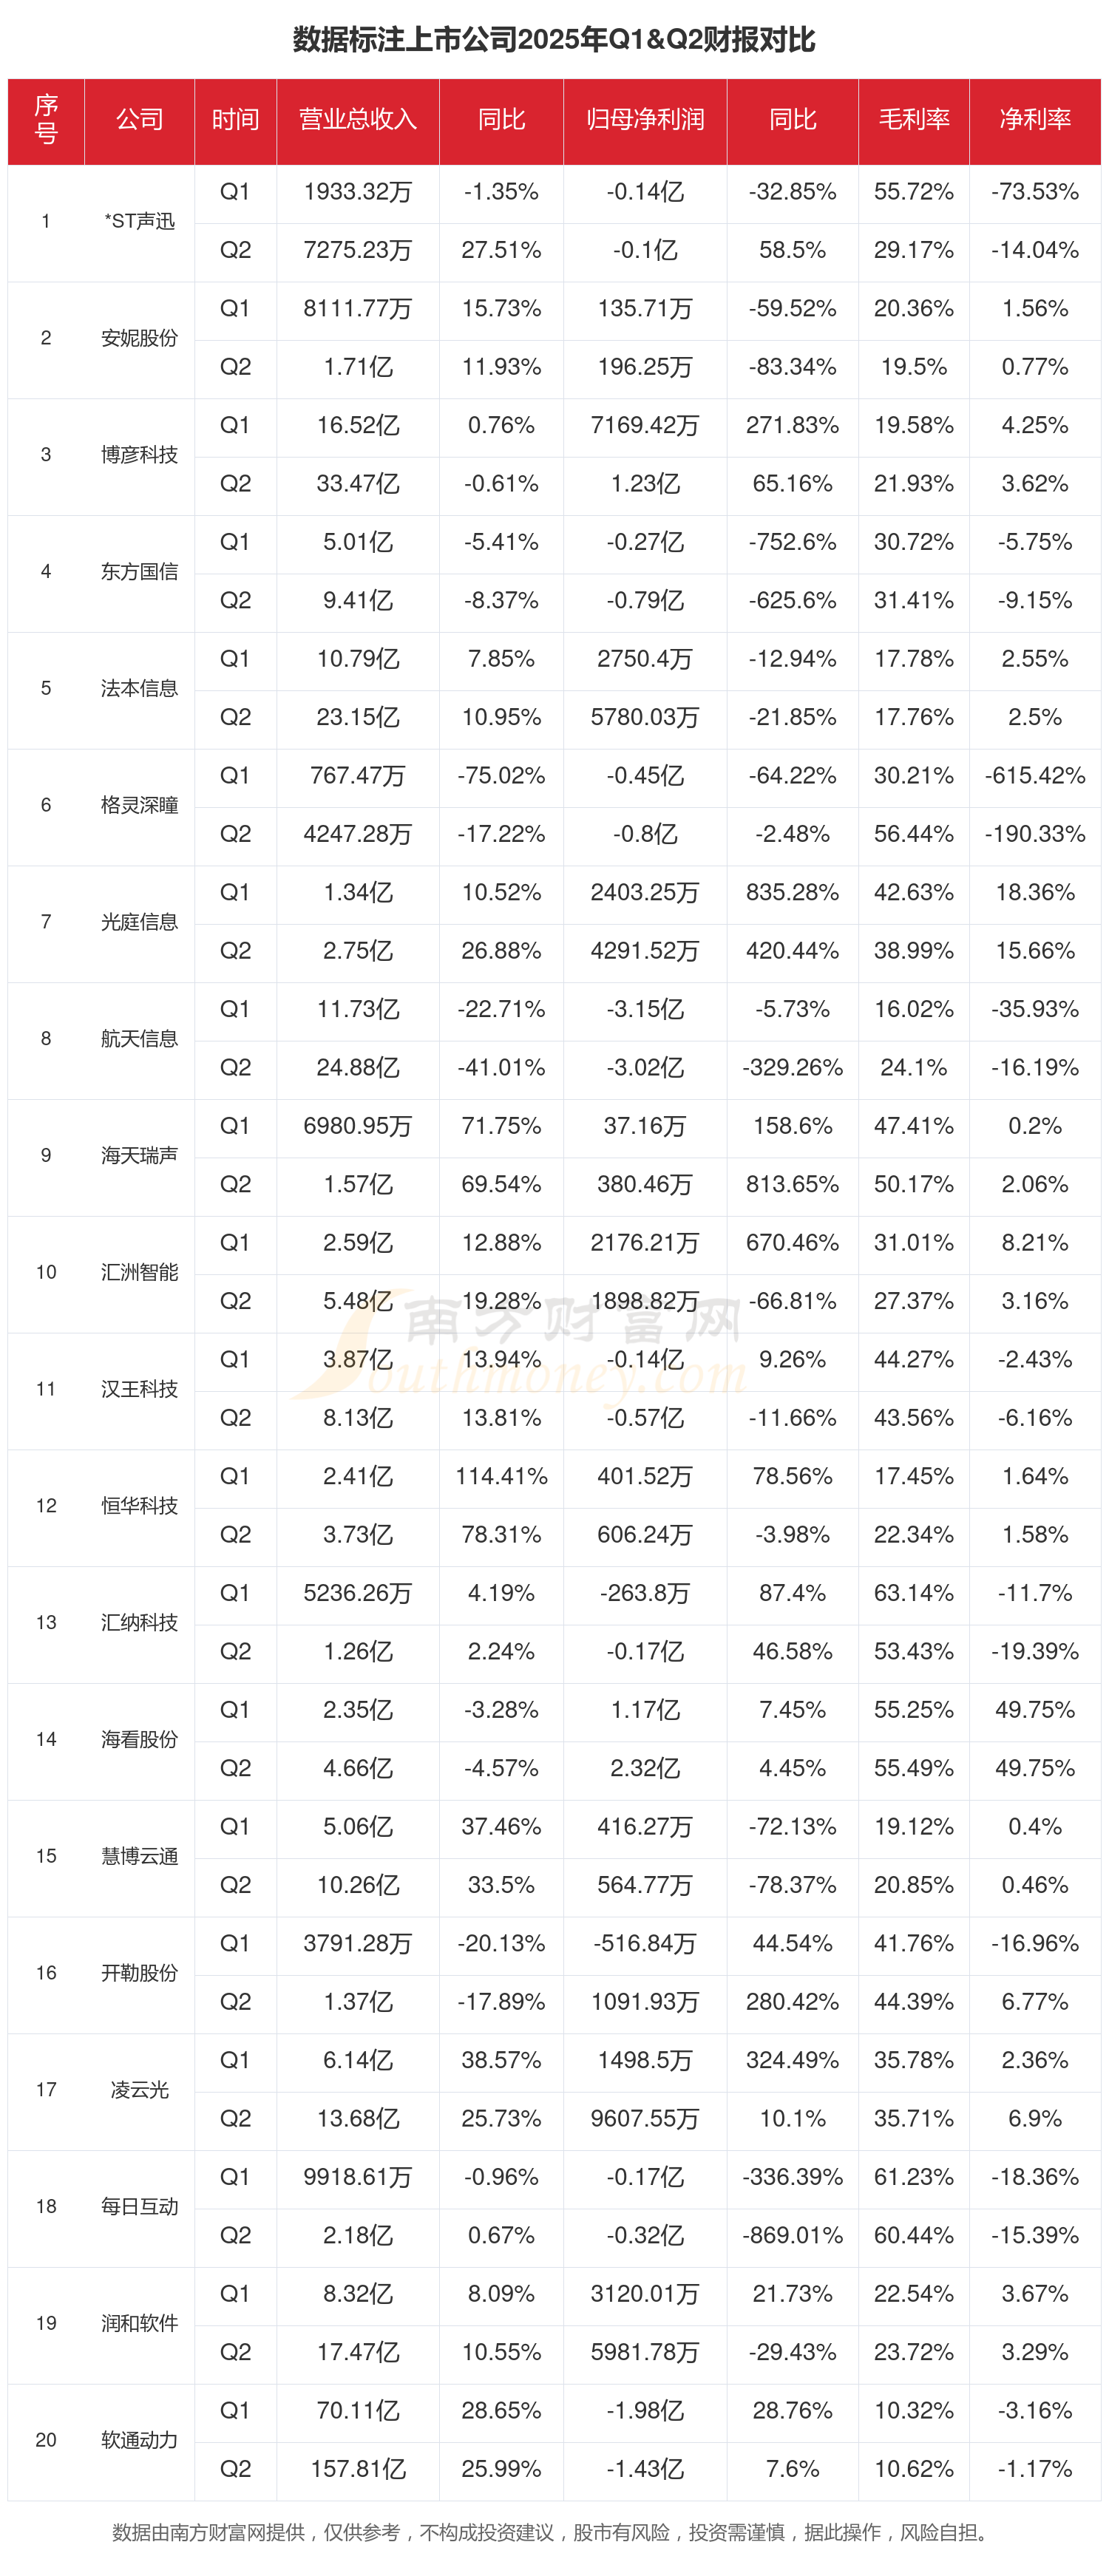Viewport: 1109px width, 2576px height.
Task: Select the 835.28% growth cell
Action: 792,892
